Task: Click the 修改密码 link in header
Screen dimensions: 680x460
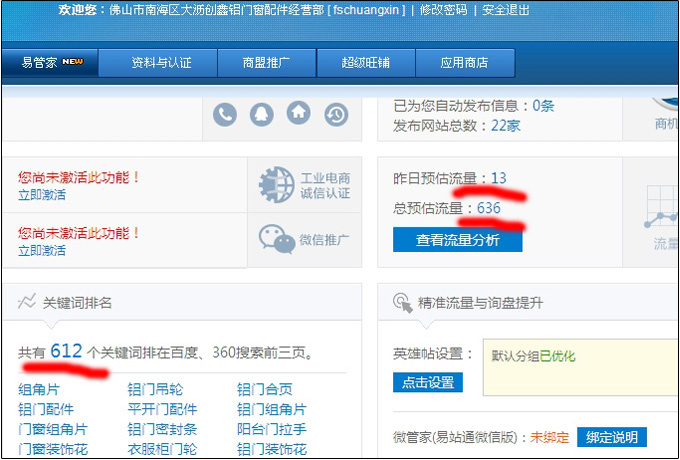Action: pos(442,10)
